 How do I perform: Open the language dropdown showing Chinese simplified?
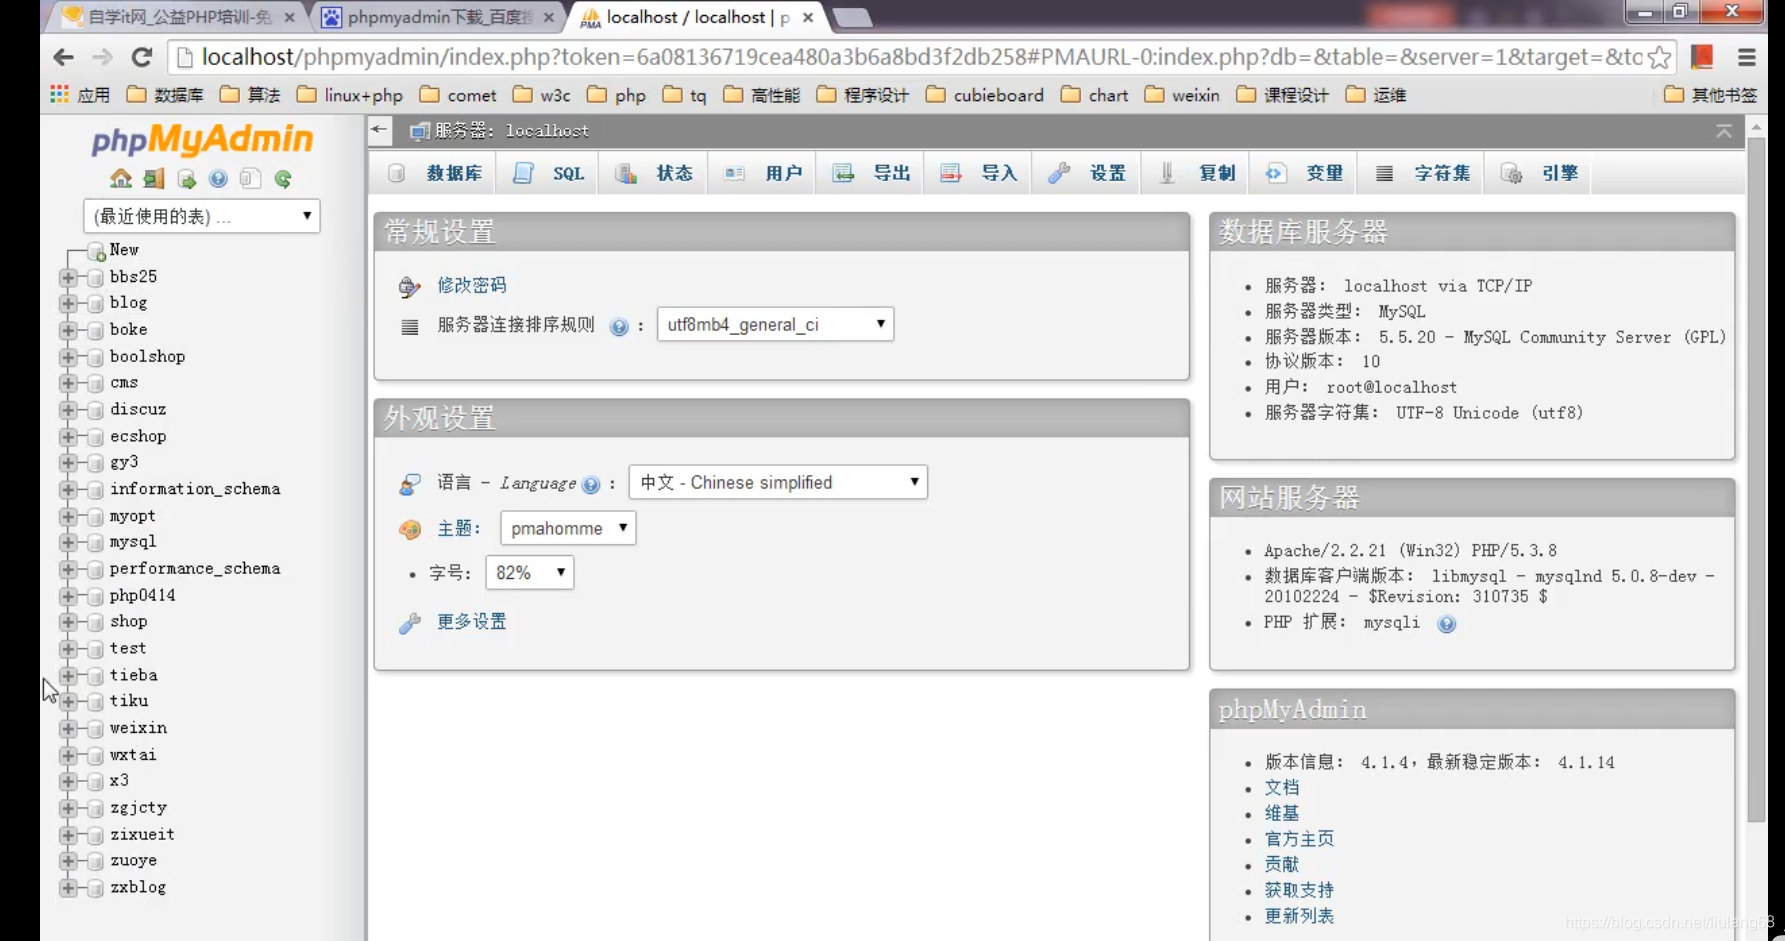coord(778,482)
